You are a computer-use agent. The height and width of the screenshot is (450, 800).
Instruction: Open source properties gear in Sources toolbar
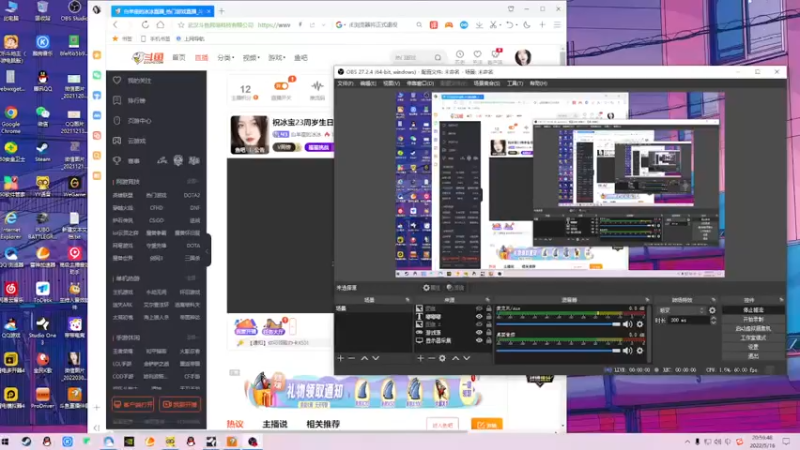coord(442,358)
